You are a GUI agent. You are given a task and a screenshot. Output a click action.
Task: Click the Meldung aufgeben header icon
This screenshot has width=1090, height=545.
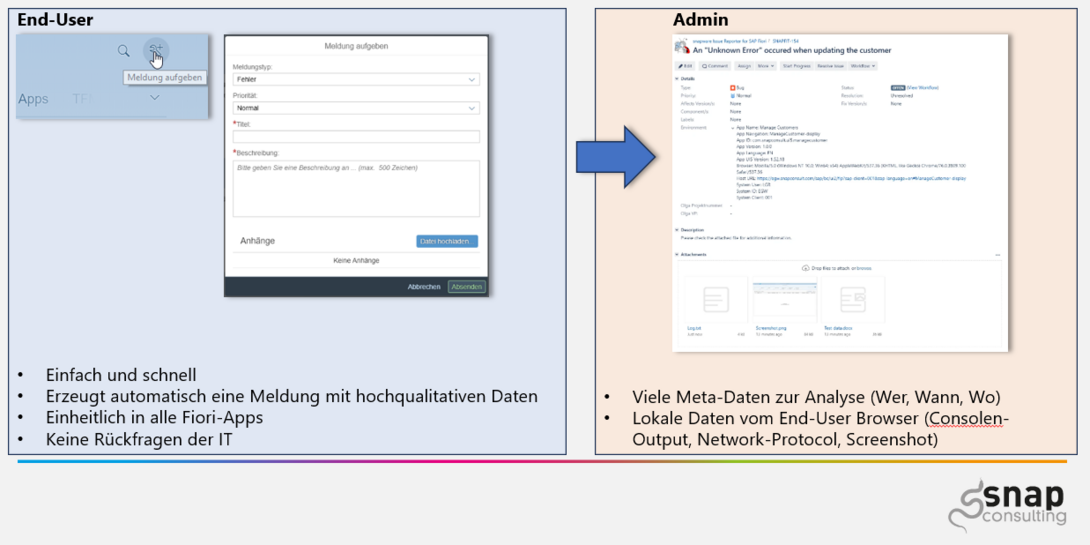155,50
